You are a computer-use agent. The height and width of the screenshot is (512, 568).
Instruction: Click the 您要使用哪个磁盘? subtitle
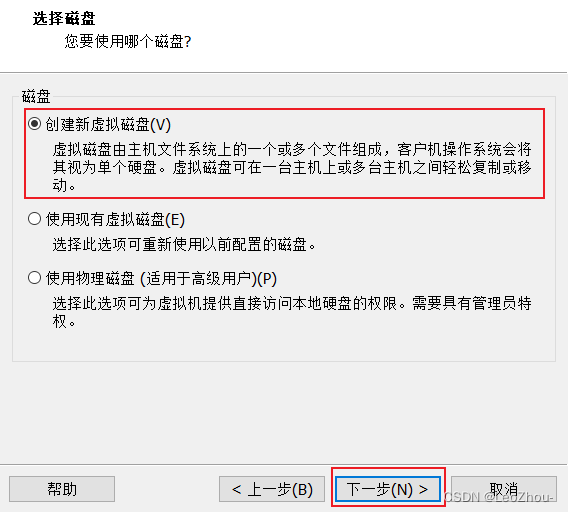click(128, 41)
